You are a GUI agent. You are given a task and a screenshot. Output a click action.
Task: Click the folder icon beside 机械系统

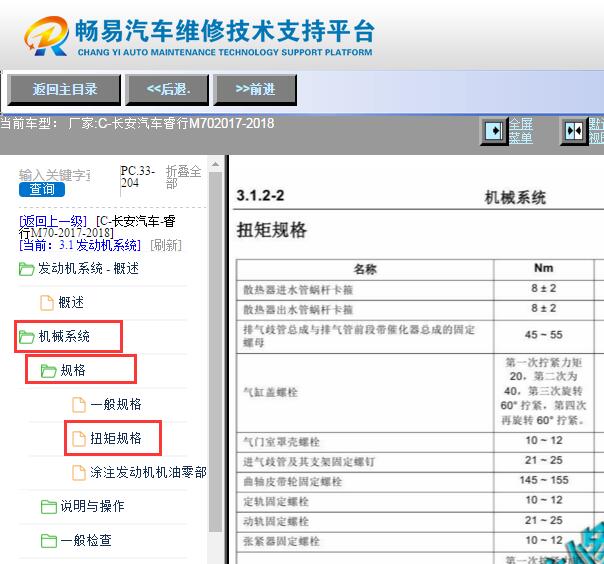(x=27, y=337)
